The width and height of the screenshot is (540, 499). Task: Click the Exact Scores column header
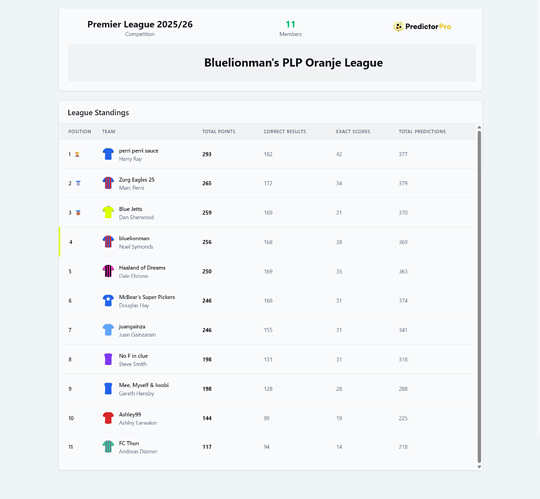pyautogui.click(x=353, y=132)
